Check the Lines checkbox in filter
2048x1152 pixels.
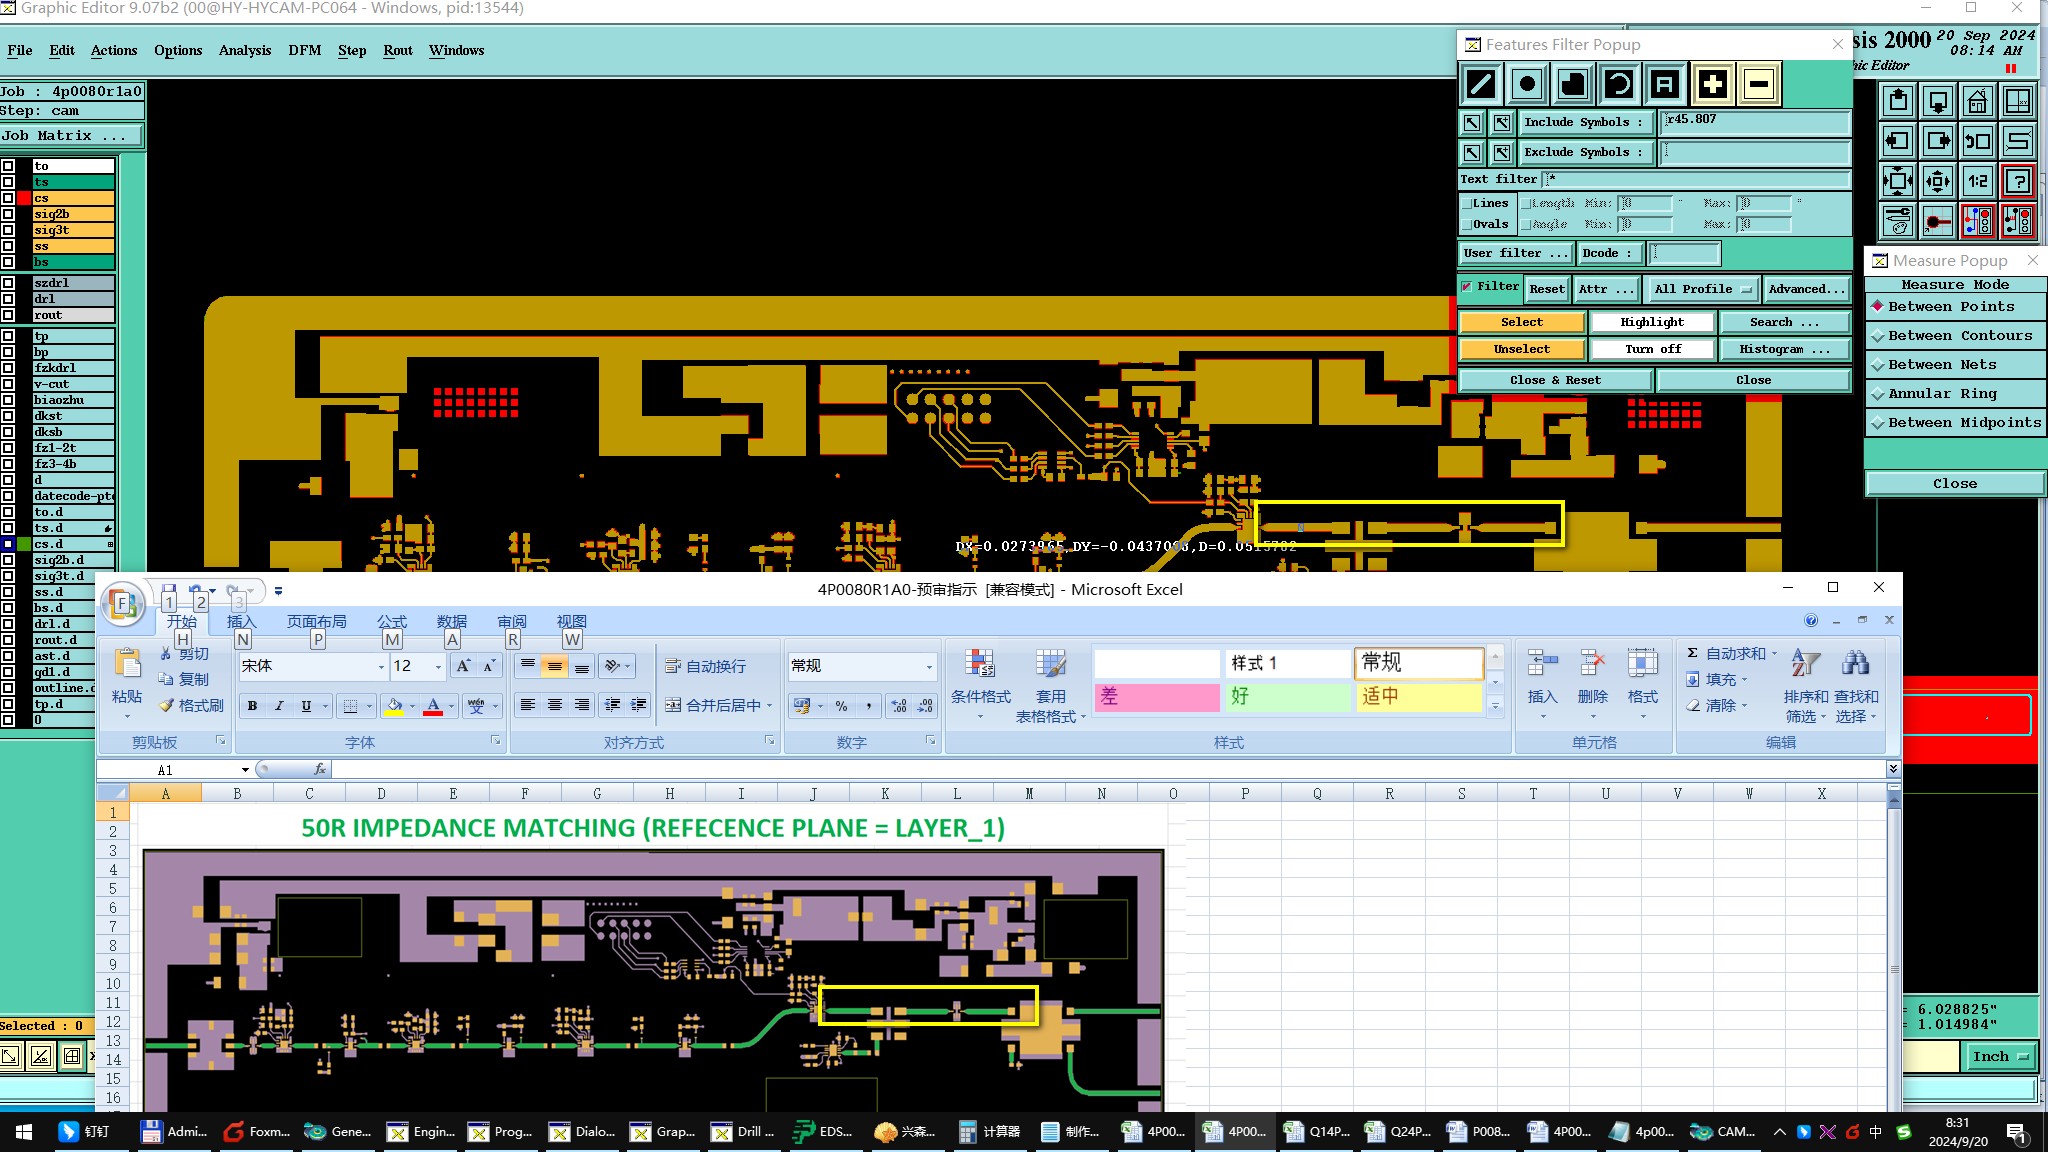(x=1467, y=203)
